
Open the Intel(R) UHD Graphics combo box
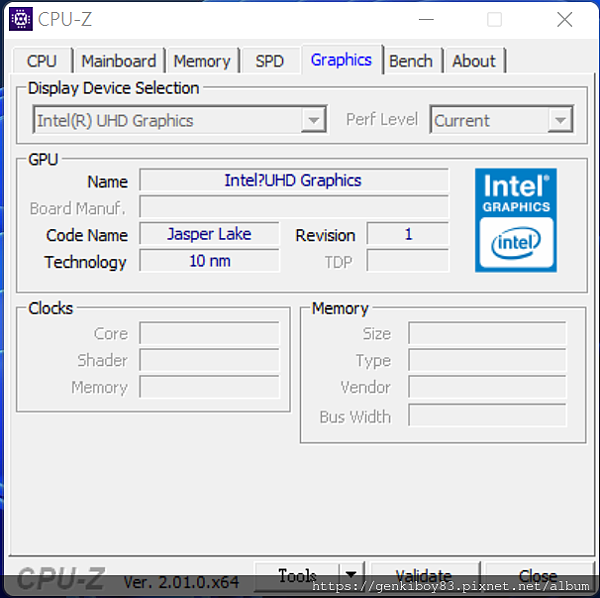point(180,120)
